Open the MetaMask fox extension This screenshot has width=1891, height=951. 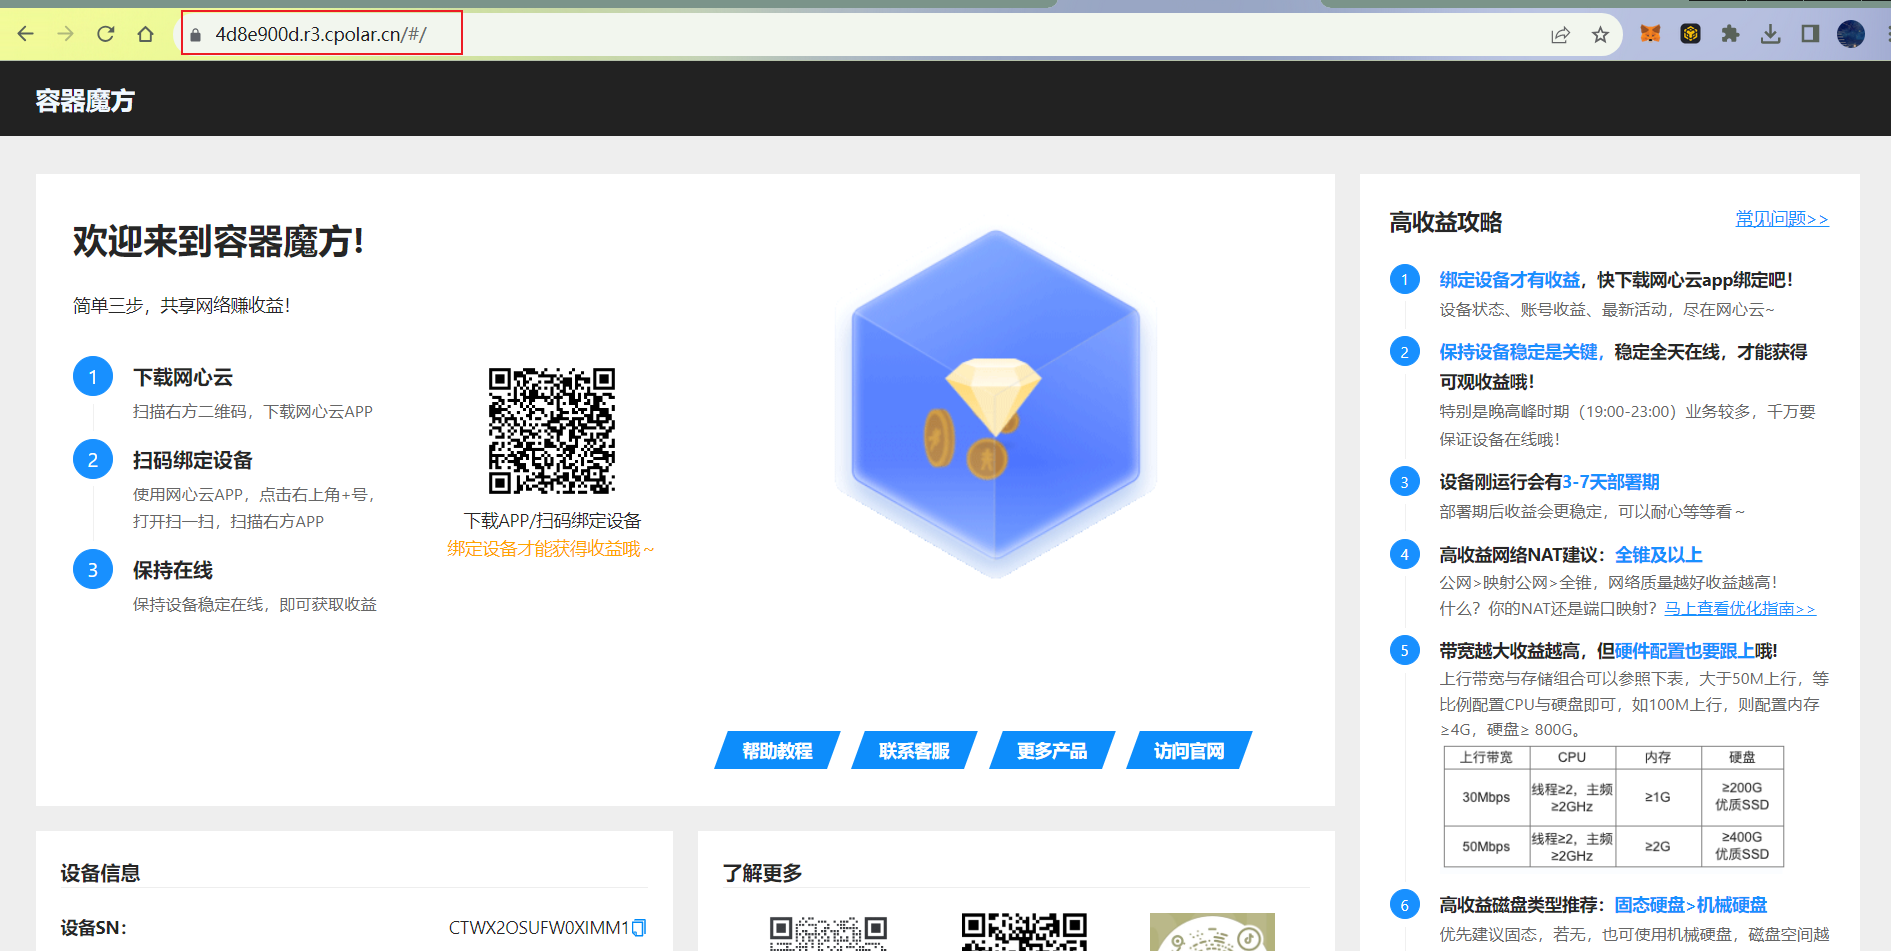coord(1650,34)
